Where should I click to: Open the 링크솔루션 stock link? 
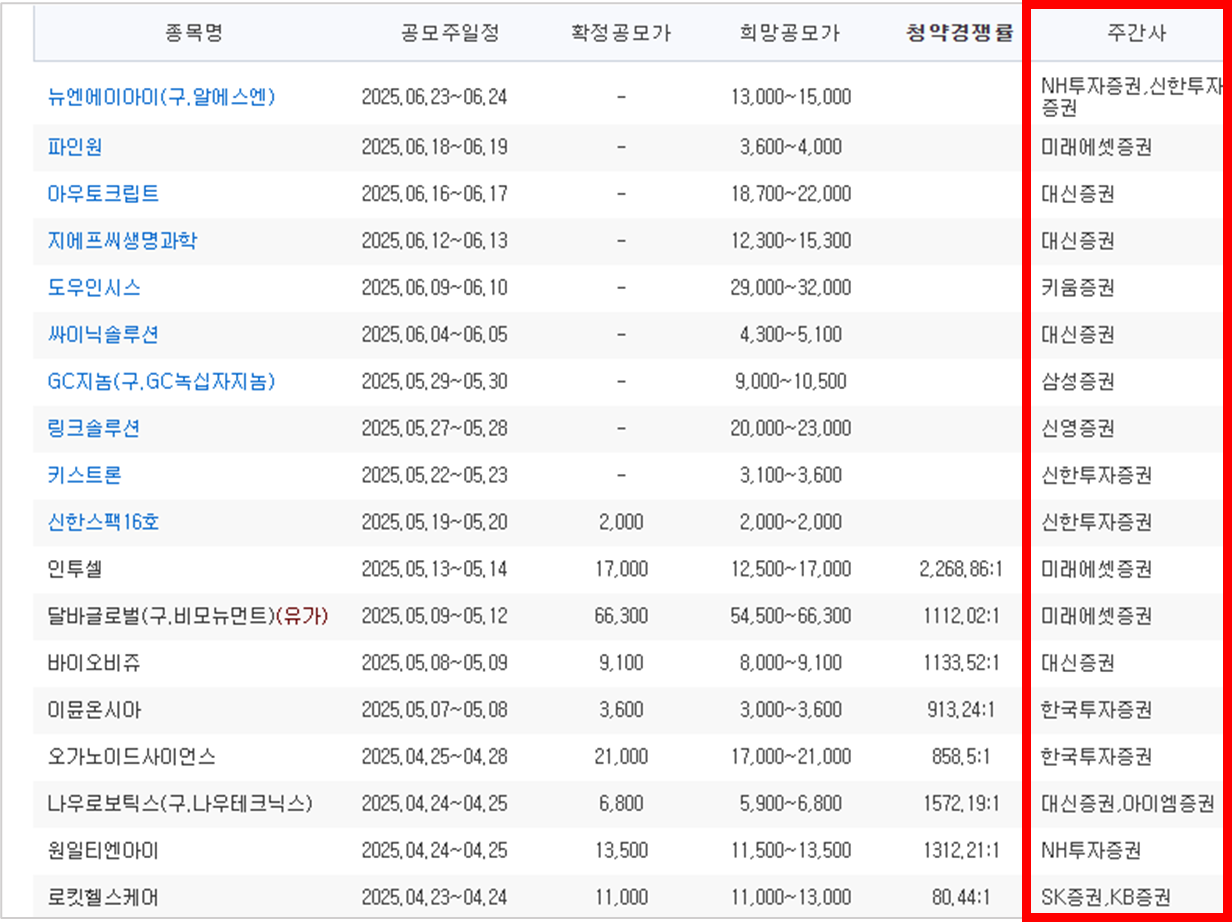pyautogui.click(x=94, y=428)
